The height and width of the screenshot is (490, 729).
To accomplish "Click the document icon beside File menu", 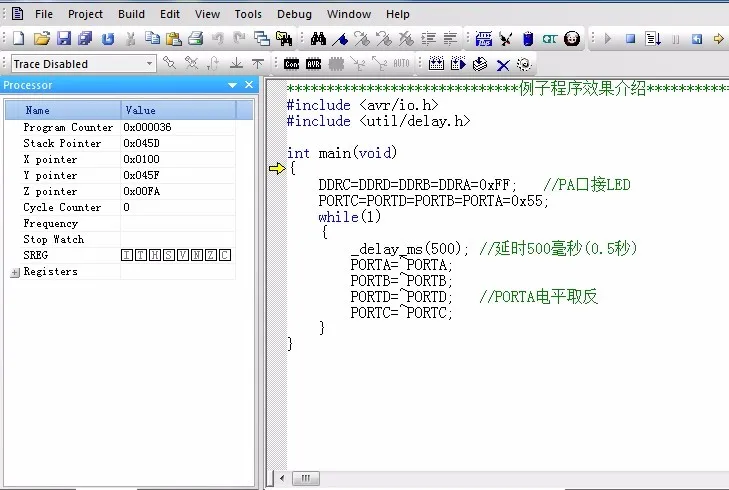I will [18, 14].
